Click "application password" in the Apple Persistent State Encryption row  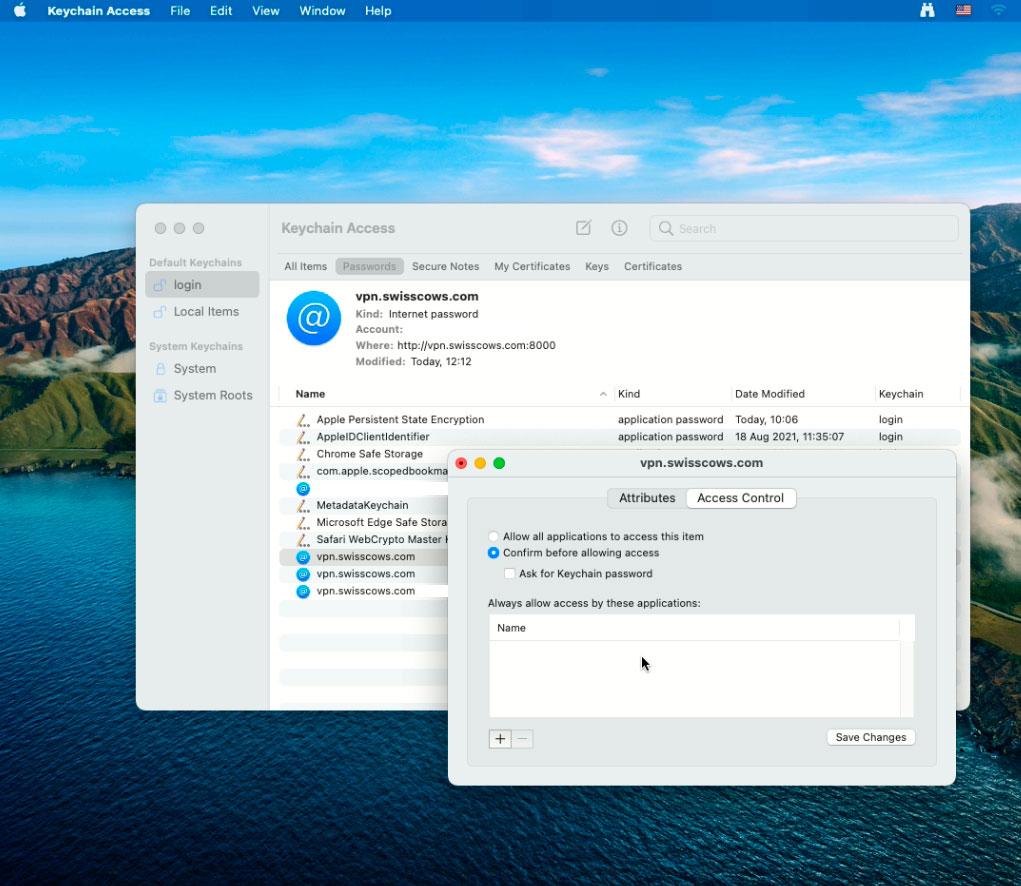click(x=670, y=420)
